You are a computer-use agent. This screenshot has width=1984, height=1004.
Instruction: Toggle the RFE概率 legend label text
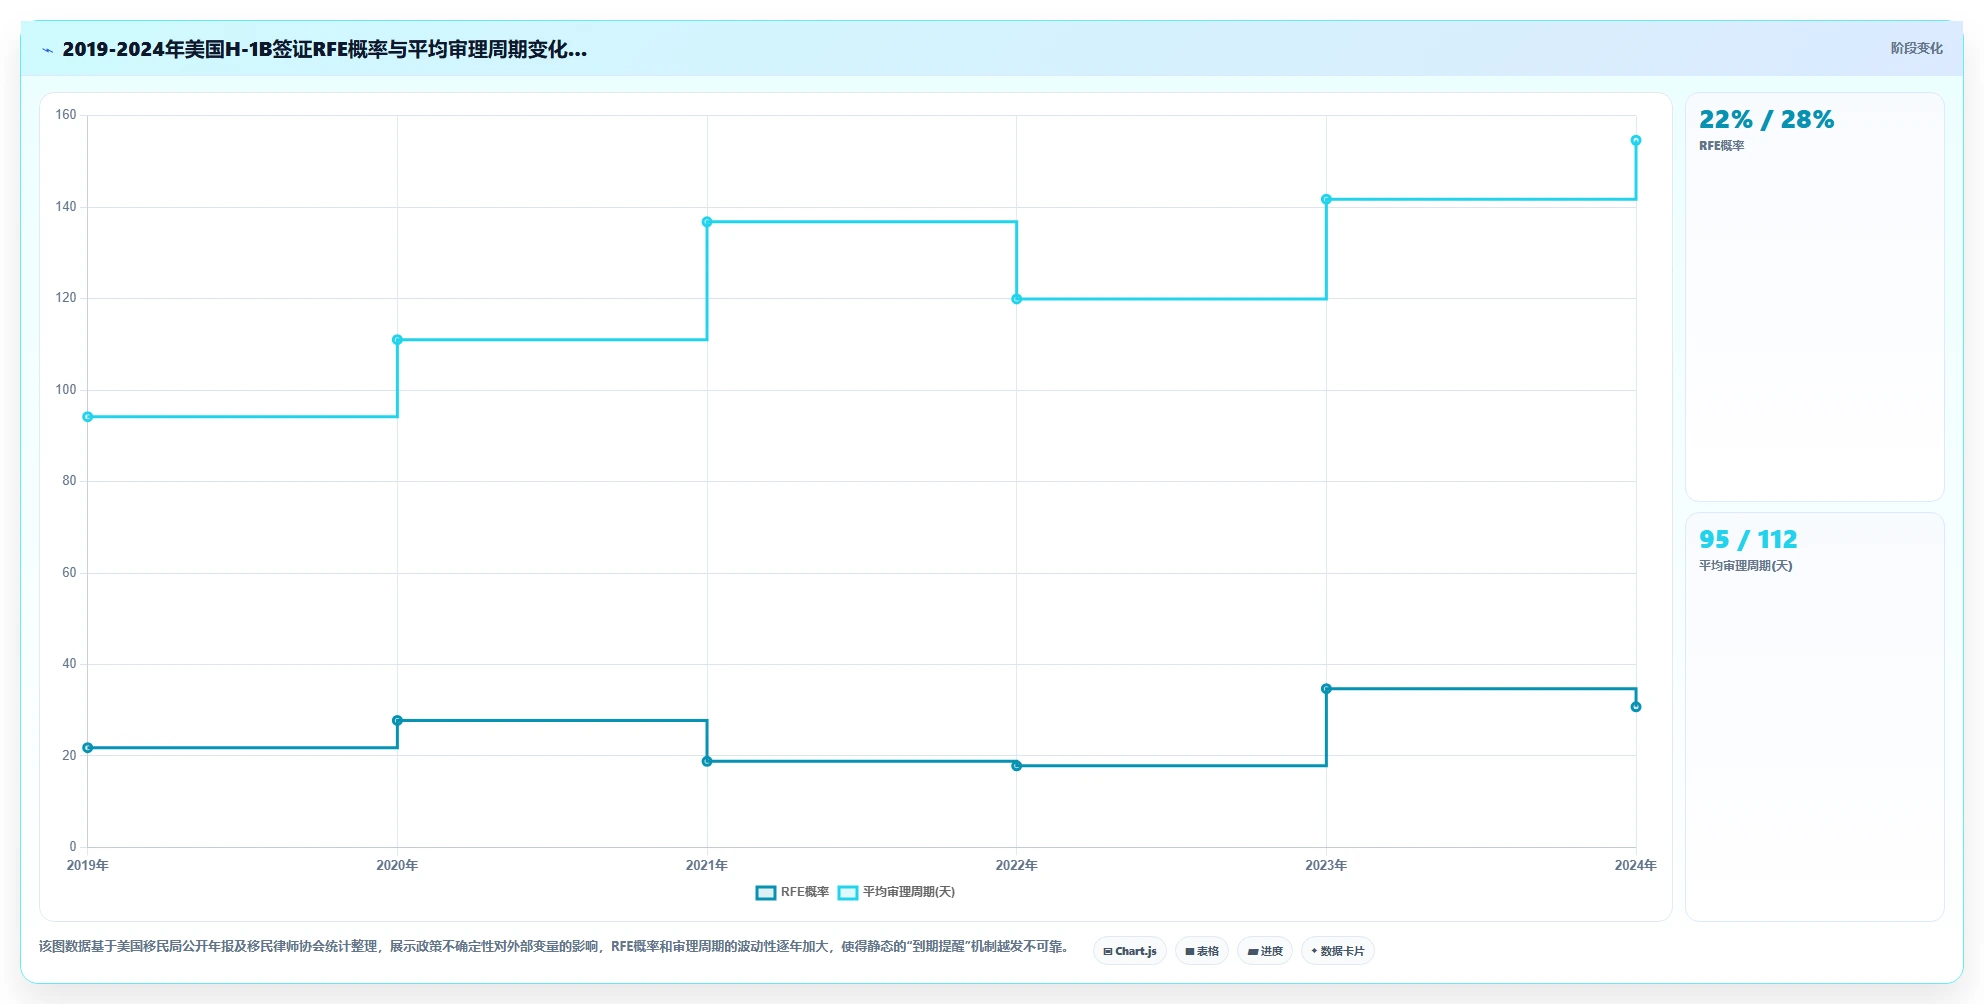pos(805,892)
